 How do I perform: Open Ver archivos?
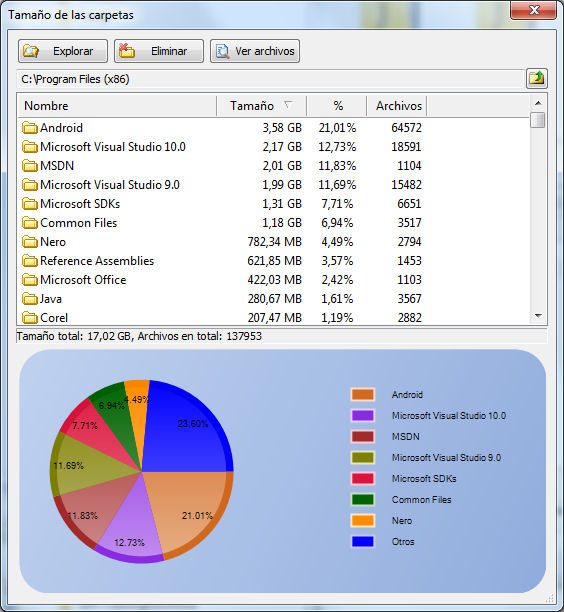(255, 51)
